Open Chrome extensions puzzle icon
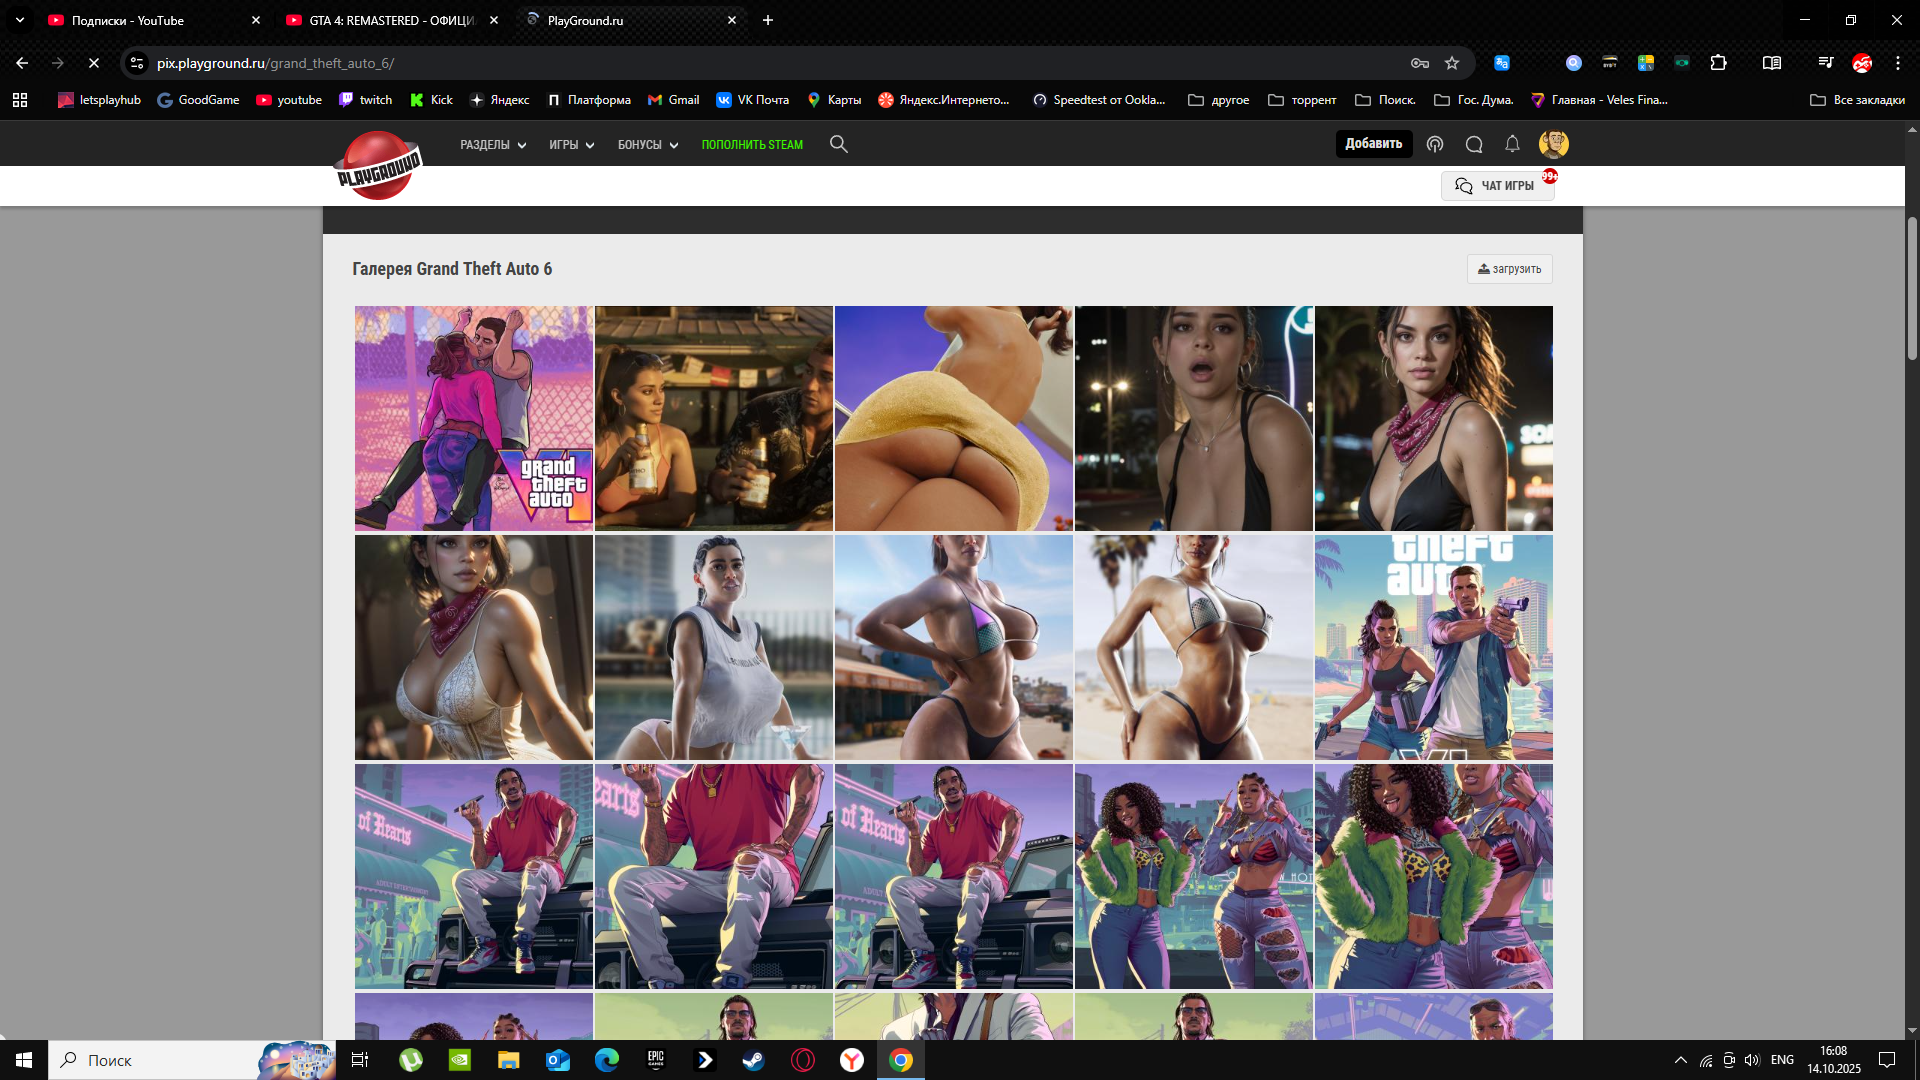Viewport: 1920px width, 1080px height. click(x=1718, y=63)
